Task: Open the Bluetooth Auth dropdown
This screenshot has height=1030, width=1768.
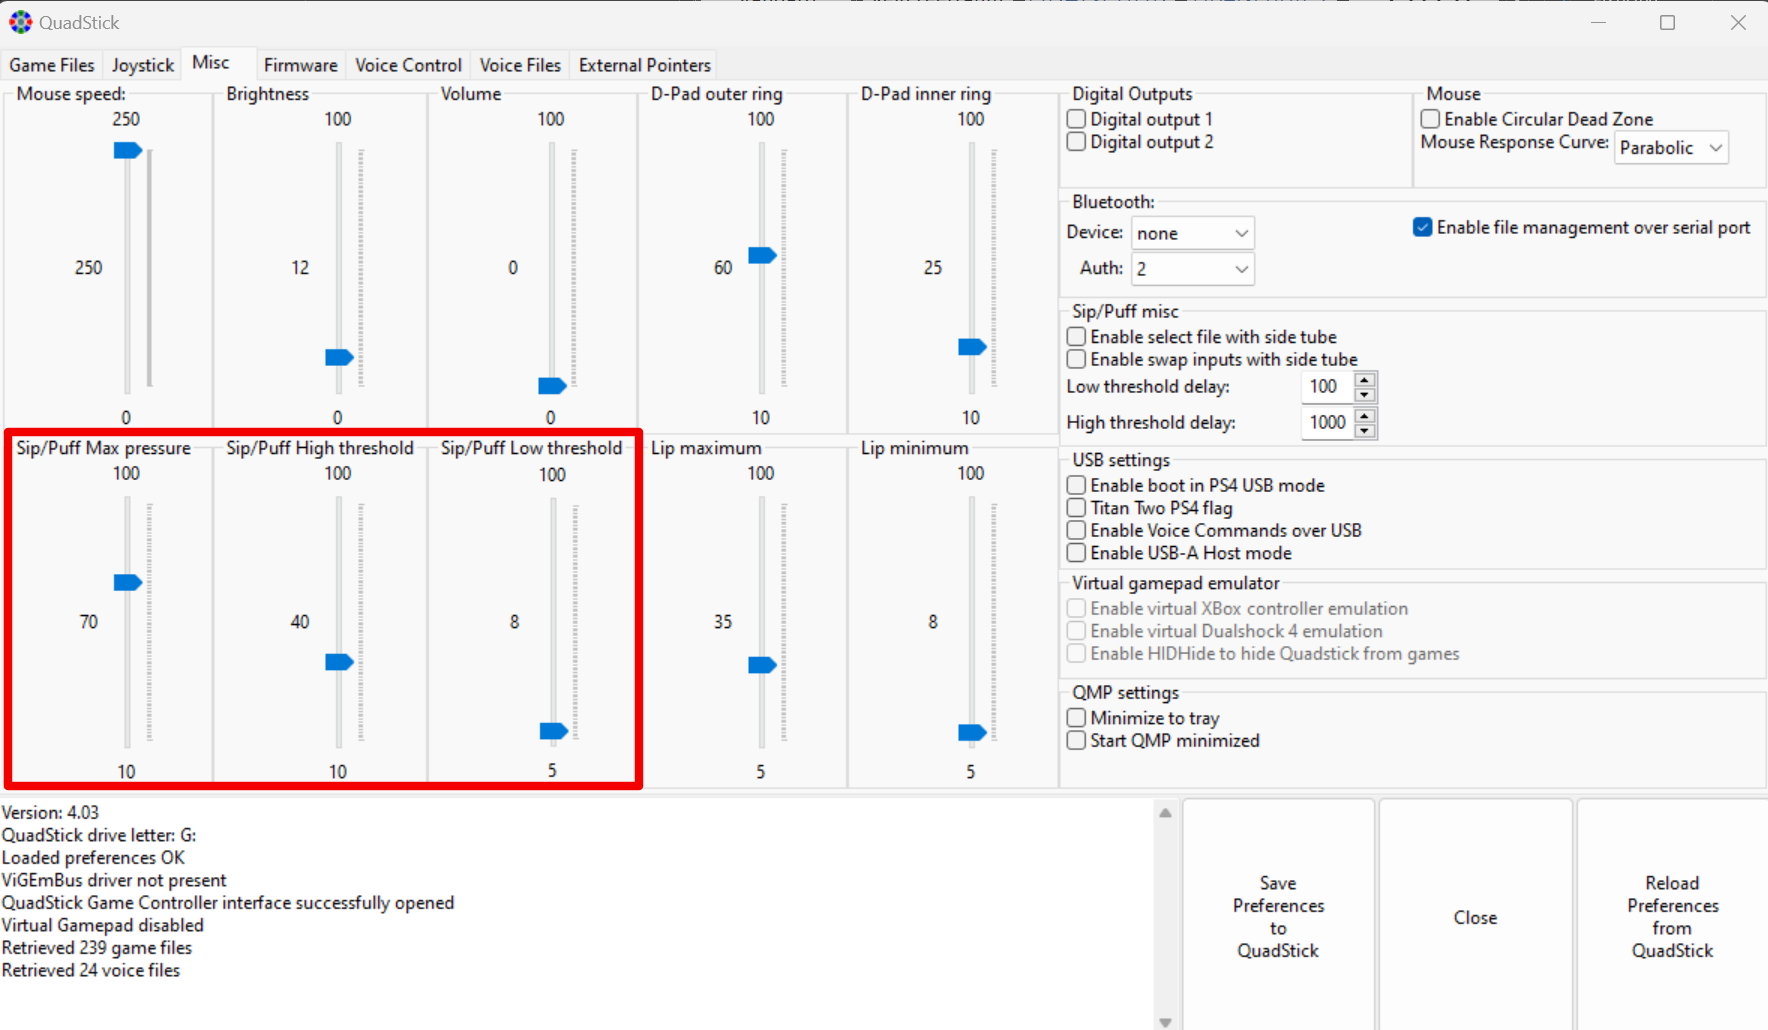Action: [1192, 269]
